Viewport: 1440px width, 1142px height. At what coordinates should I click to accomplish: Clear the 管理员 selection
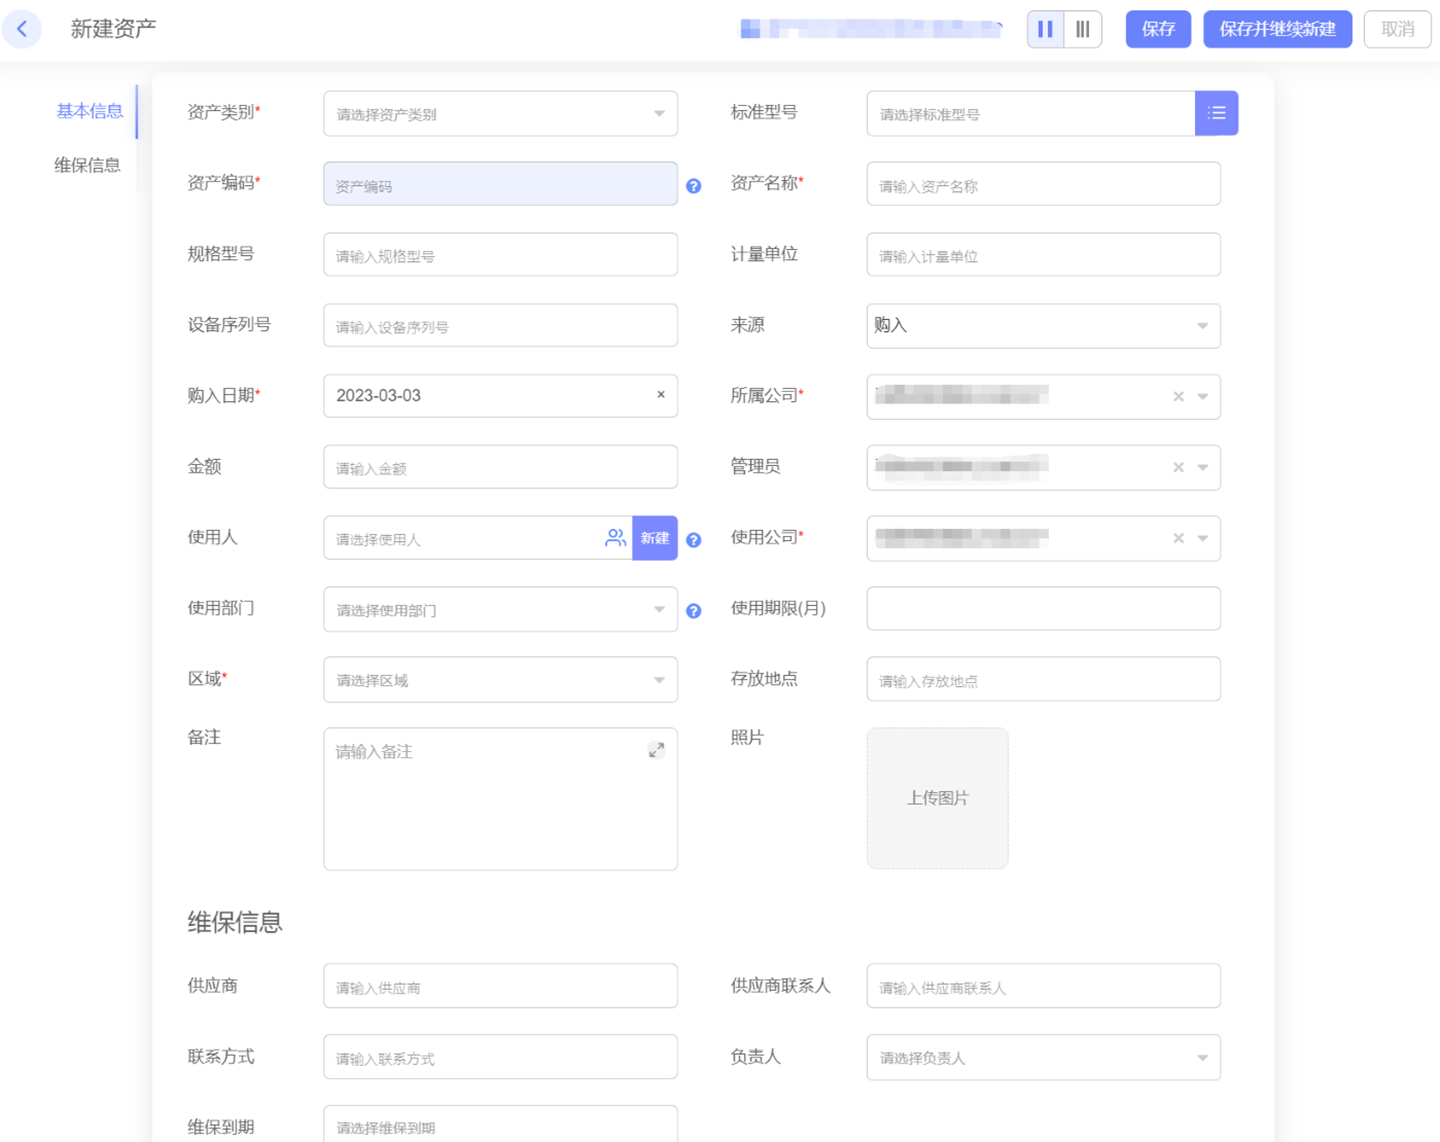click(1178, 467)
